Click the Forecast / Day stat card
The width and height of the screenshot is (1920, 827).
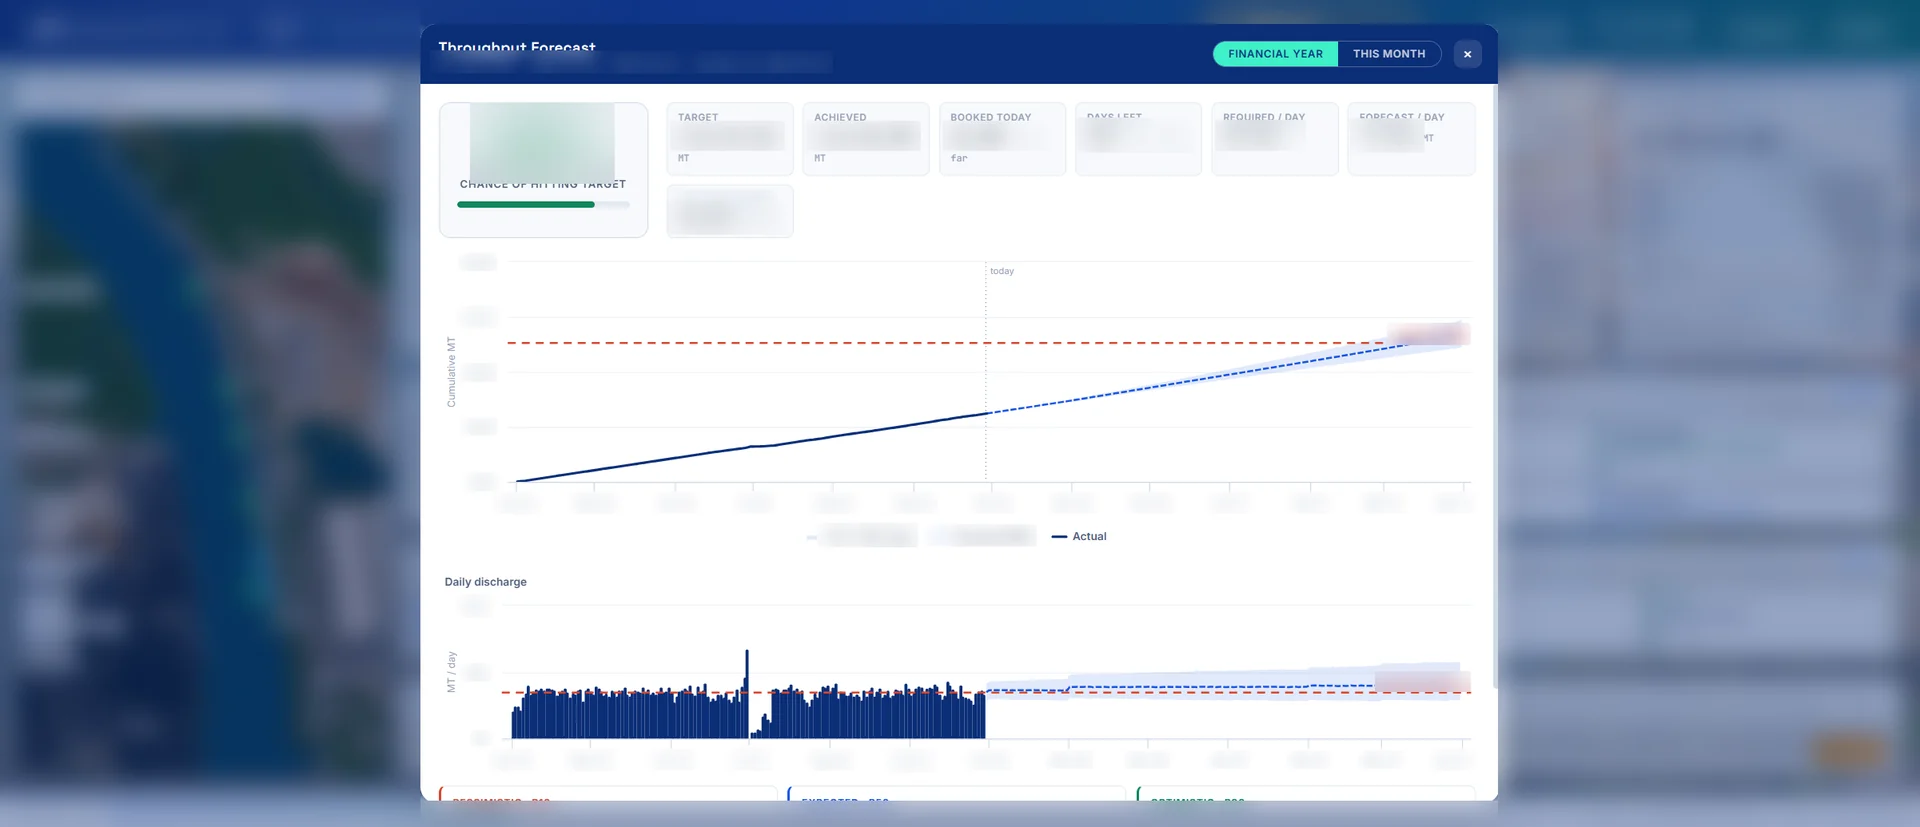click(1411, 139)
